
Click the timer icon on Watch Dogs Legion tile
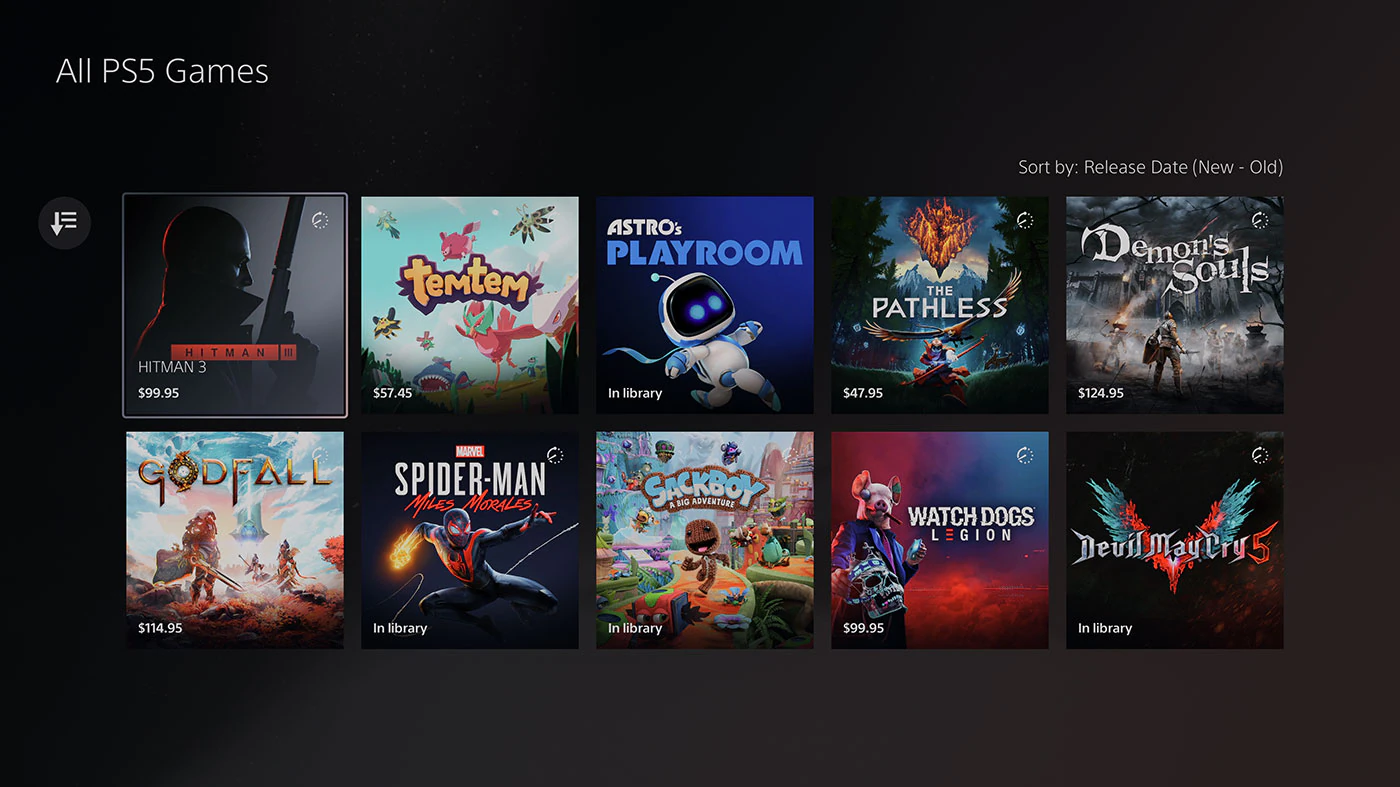[x=1025, y=455]
